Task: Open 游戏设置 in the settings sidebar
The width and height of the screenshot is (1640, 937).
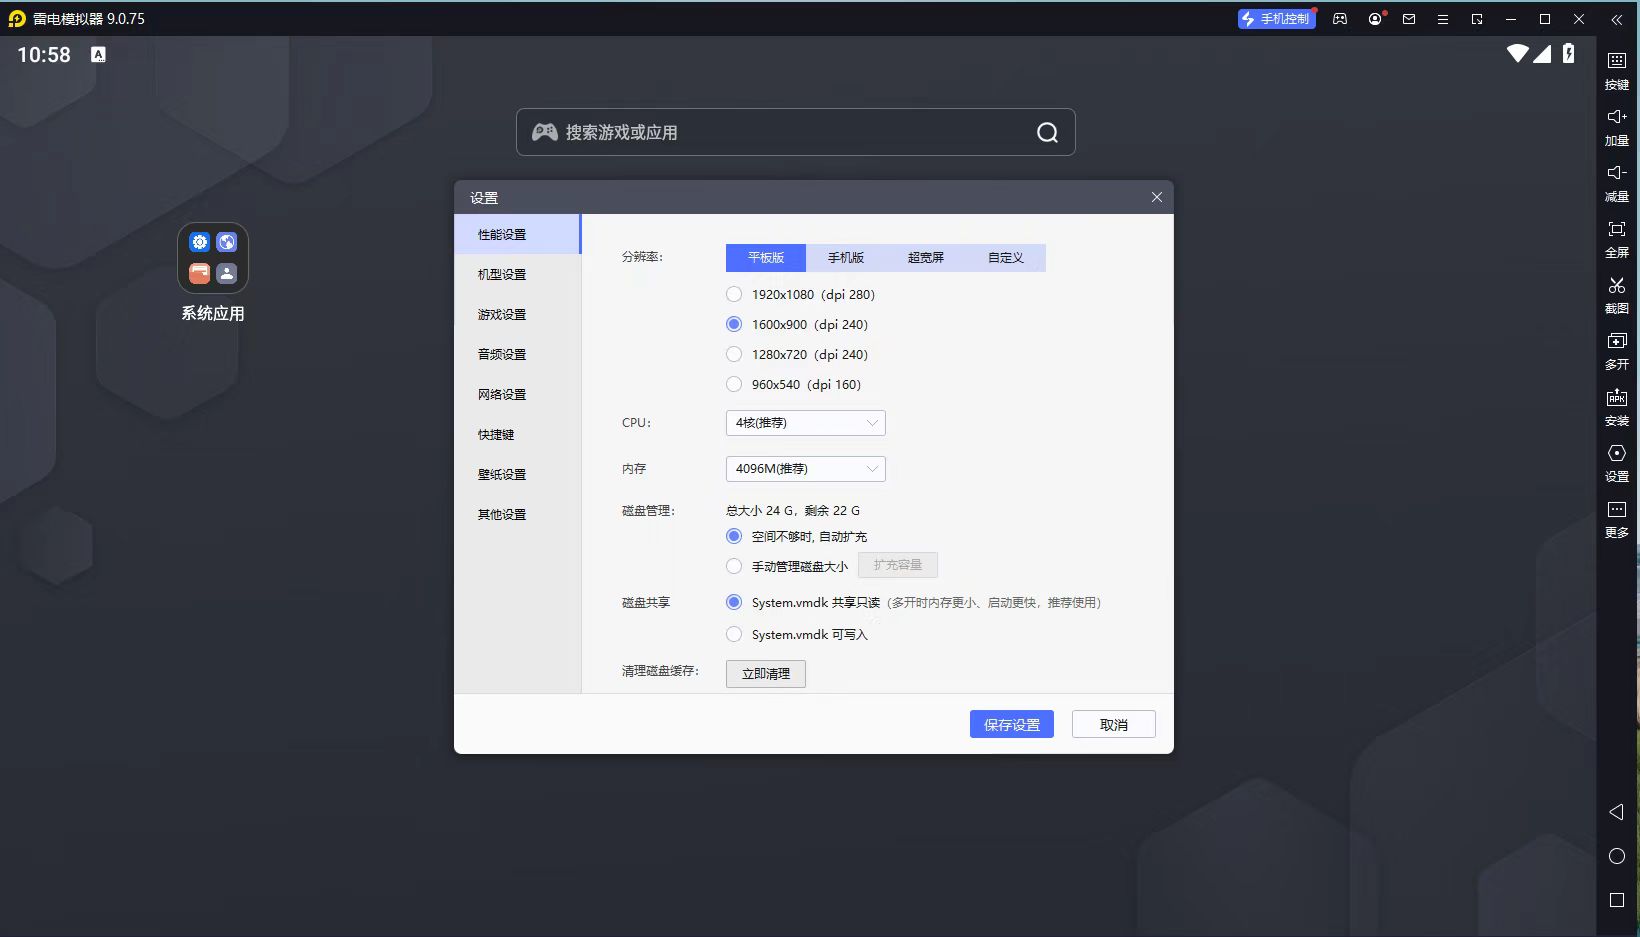Action: click(x=502, y=314)
